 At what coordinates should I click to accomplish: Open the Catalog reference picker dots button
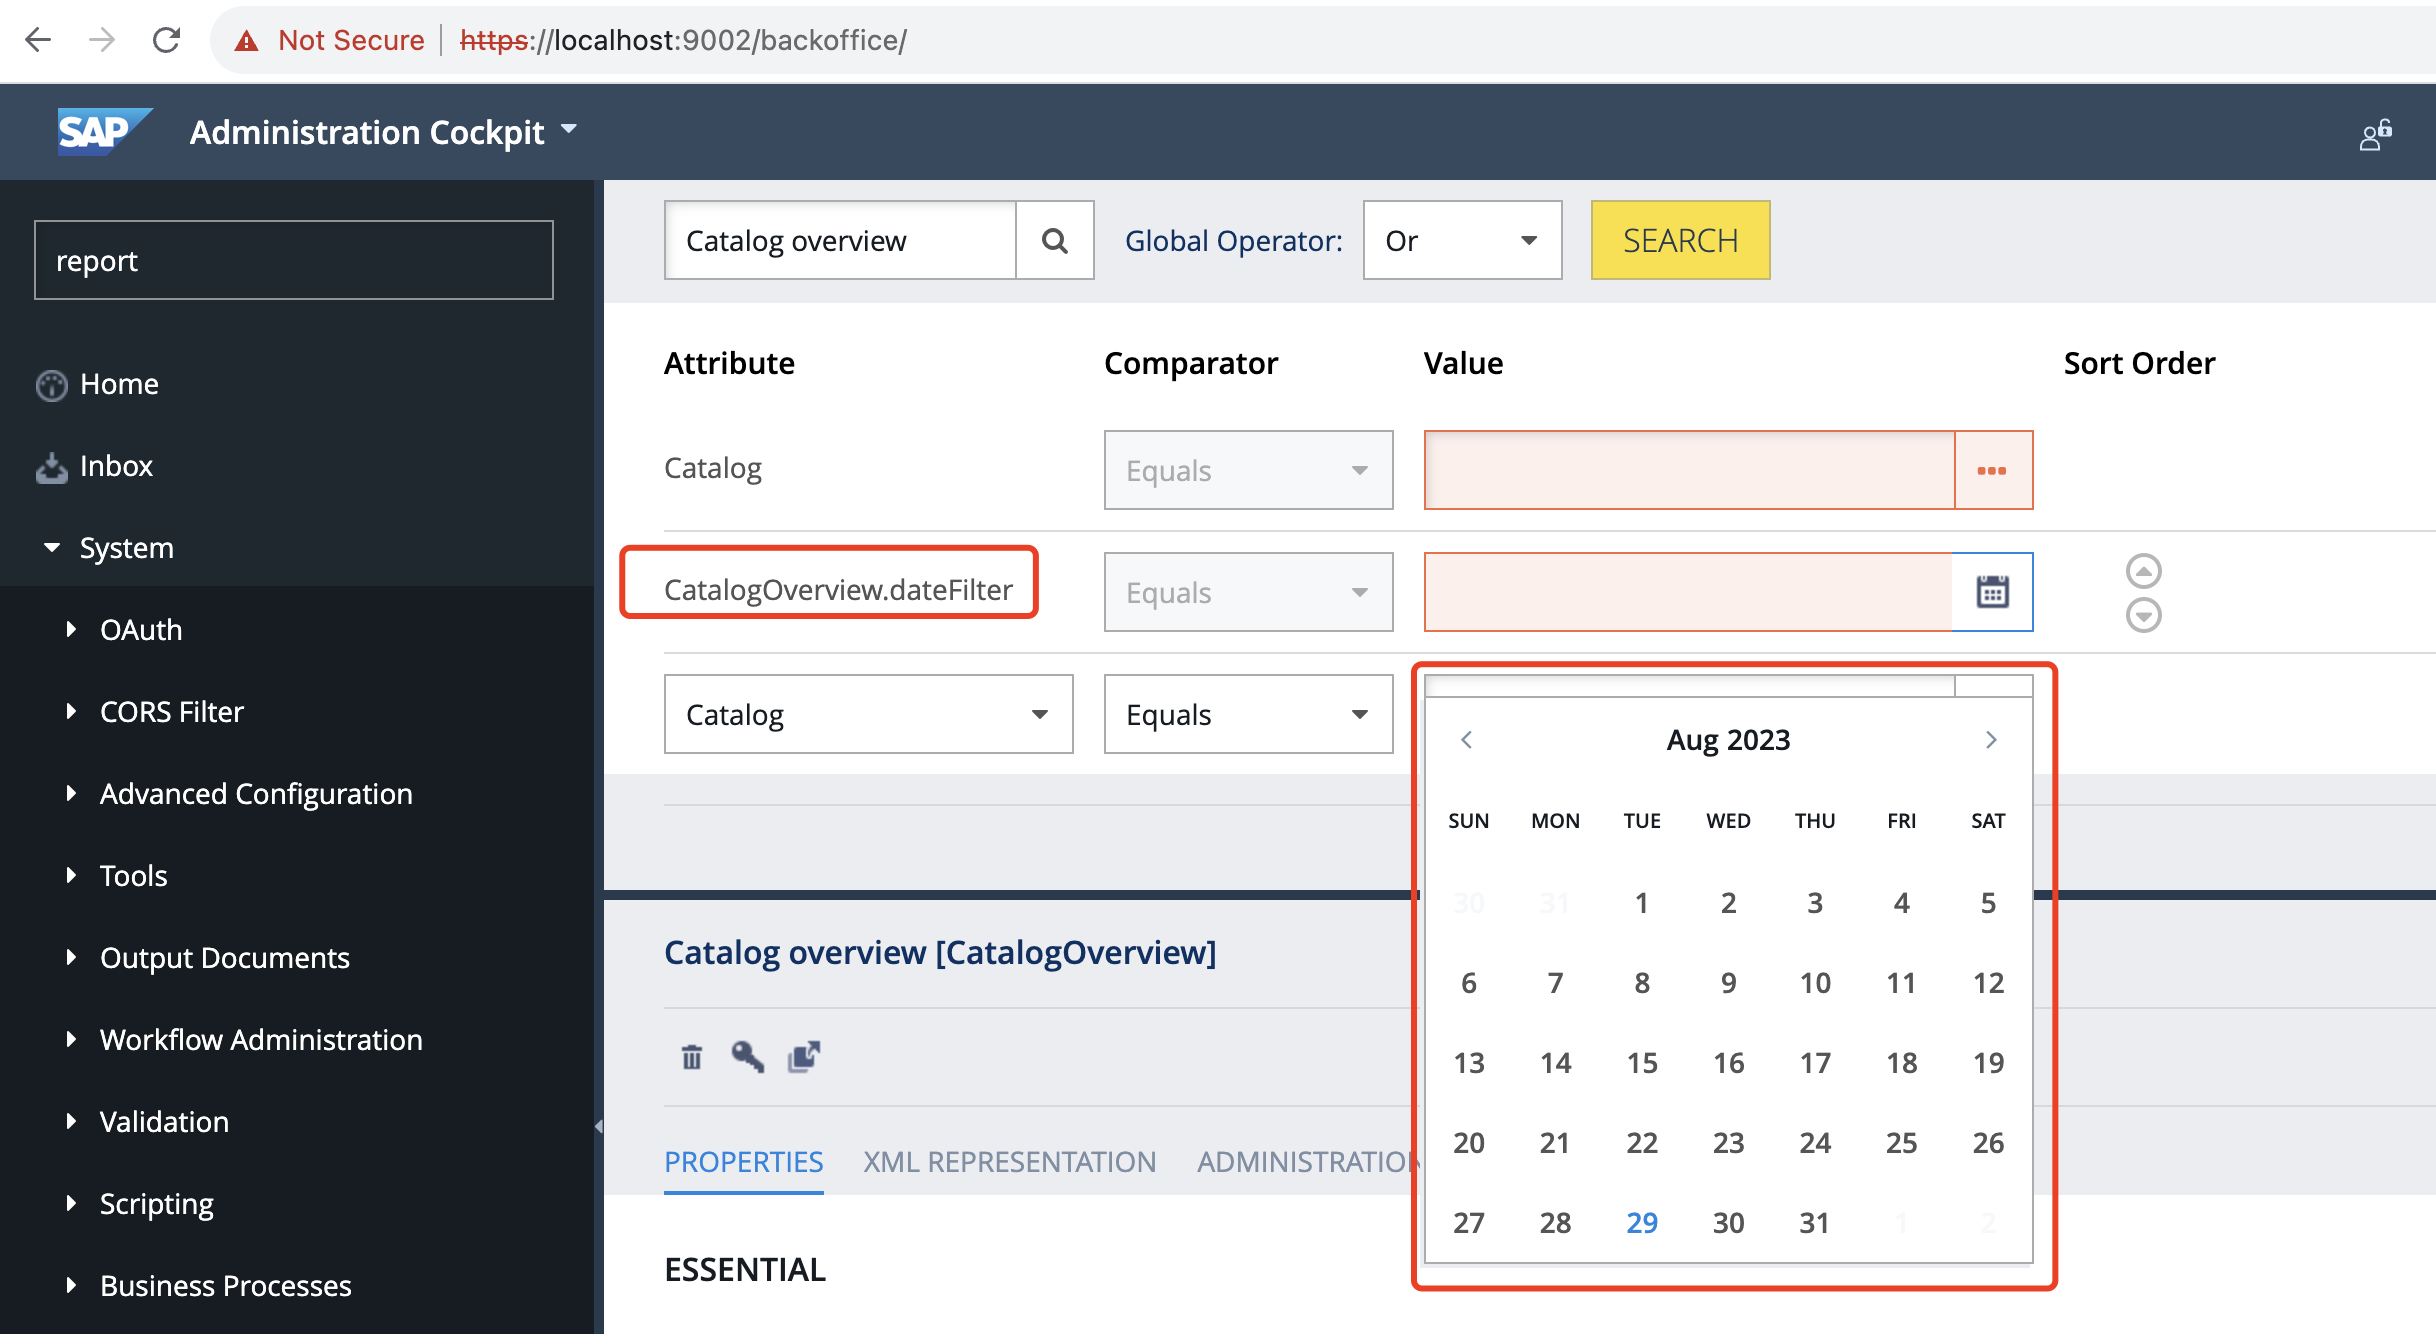coord(1992,470)
